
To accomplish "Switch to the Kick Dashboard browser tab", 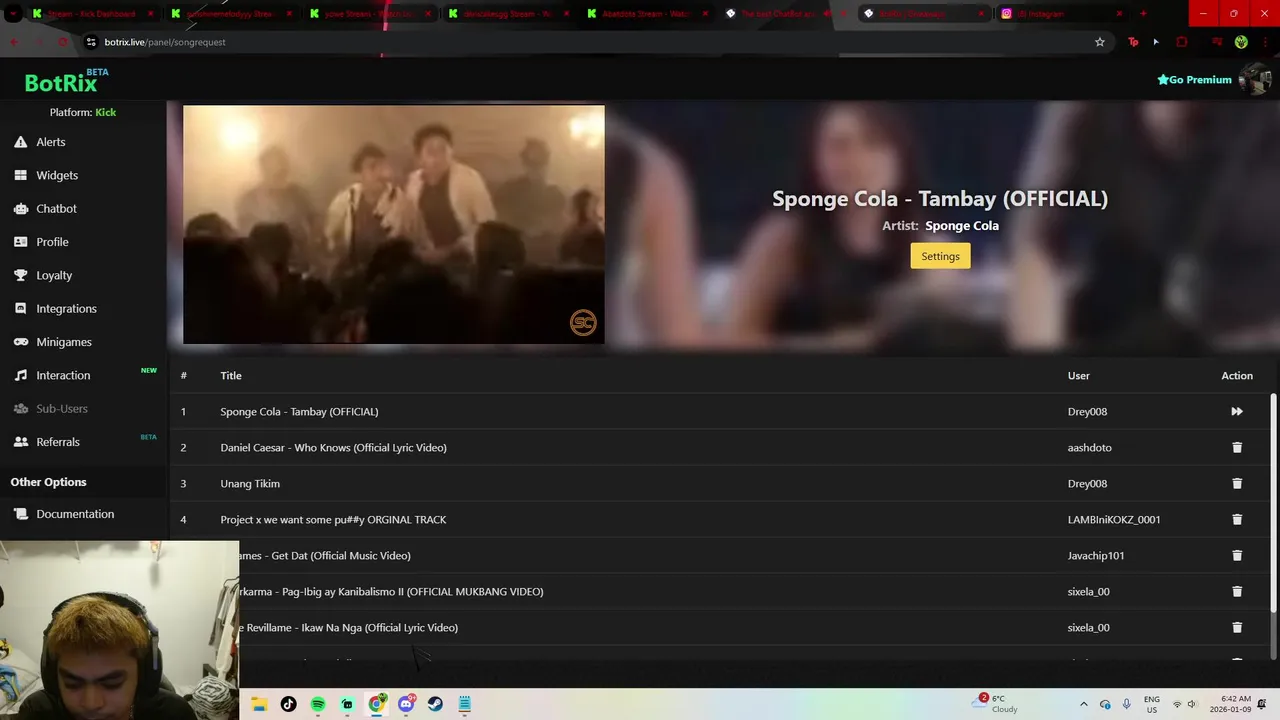I will (x=93, y=13).
